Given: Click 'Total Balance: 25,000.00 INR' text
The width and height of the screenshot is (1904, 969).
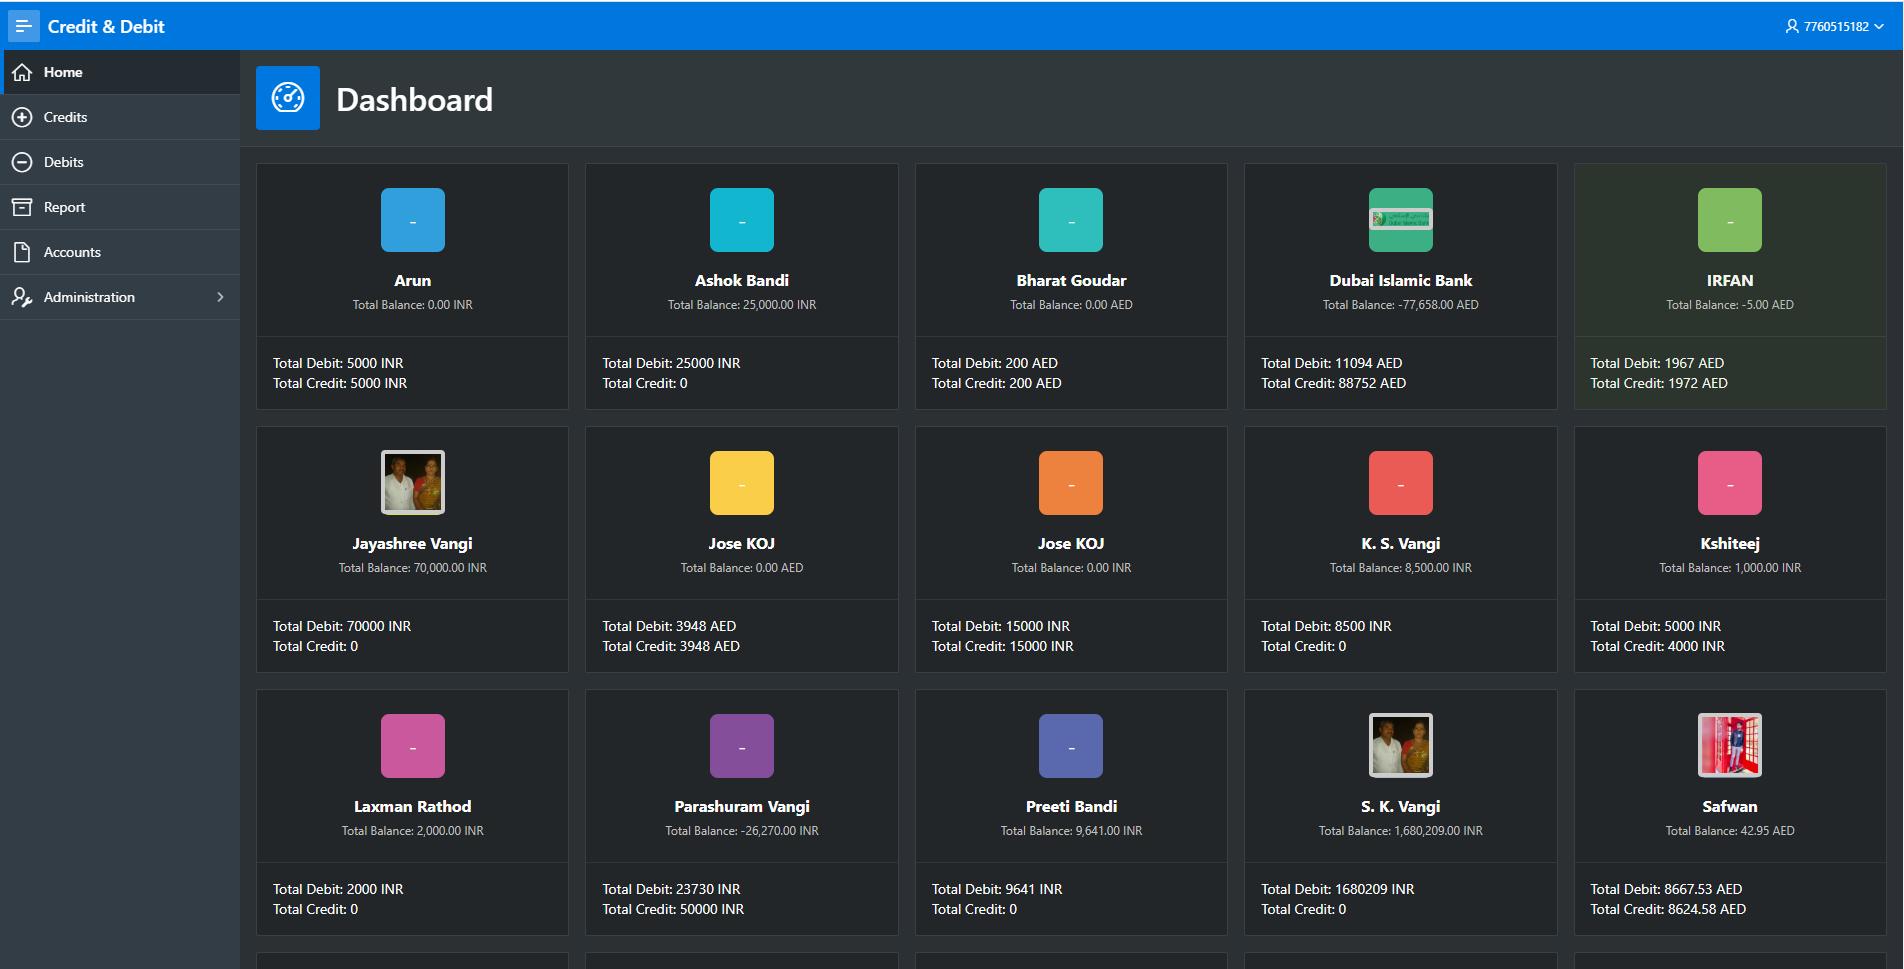Looking at the screenshot, I should [742, 305].
